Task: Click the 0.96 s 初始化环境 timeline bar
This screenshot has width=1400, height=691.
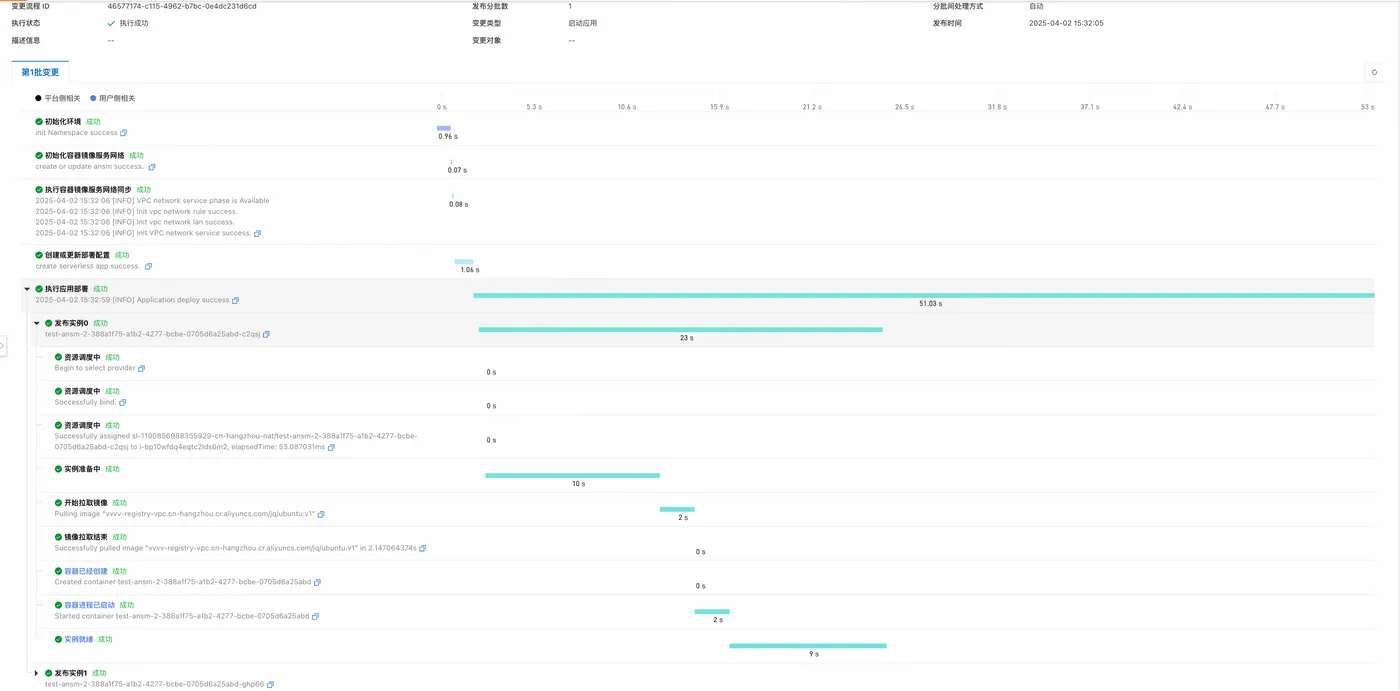Action: (x=444, y=128)
